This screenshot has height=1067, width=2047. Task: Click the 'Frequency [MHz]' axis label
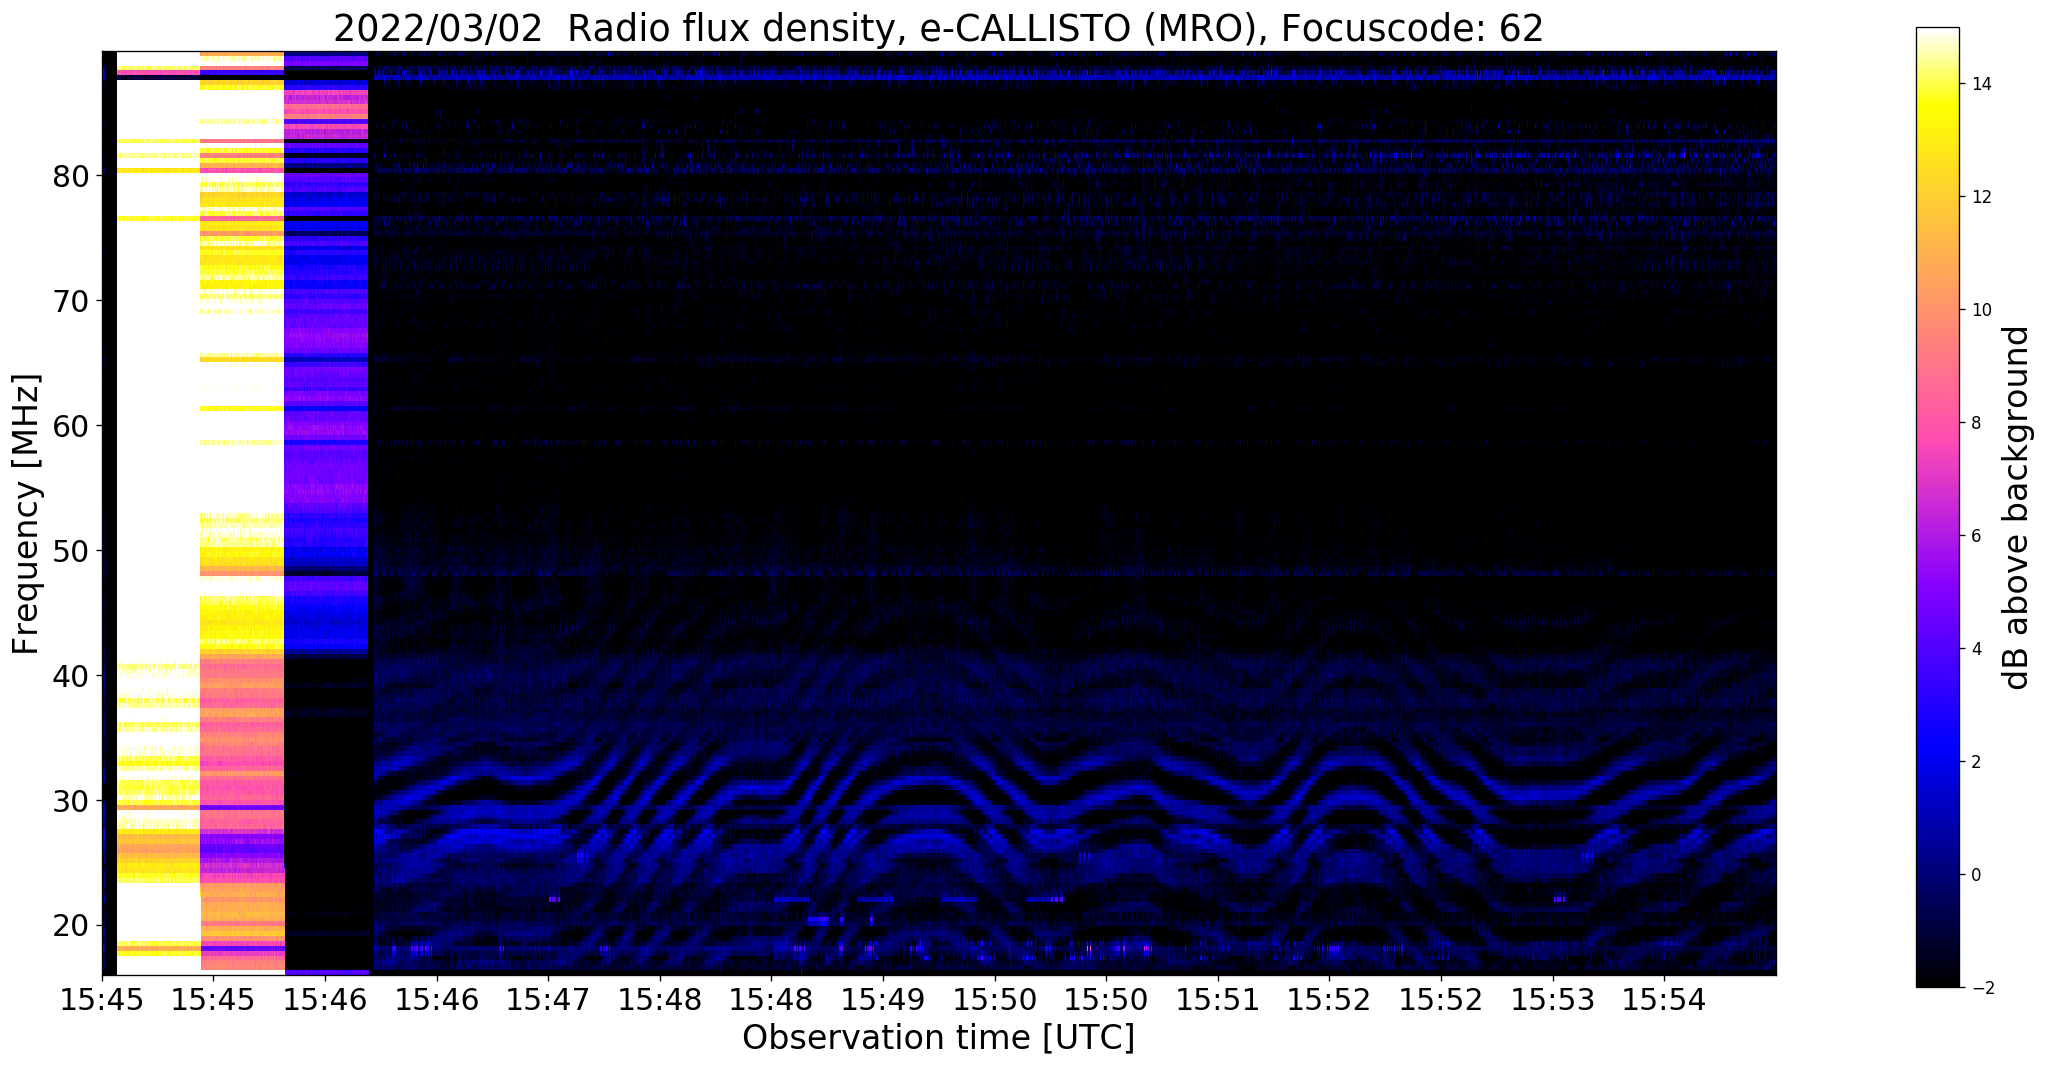point(26,514)
